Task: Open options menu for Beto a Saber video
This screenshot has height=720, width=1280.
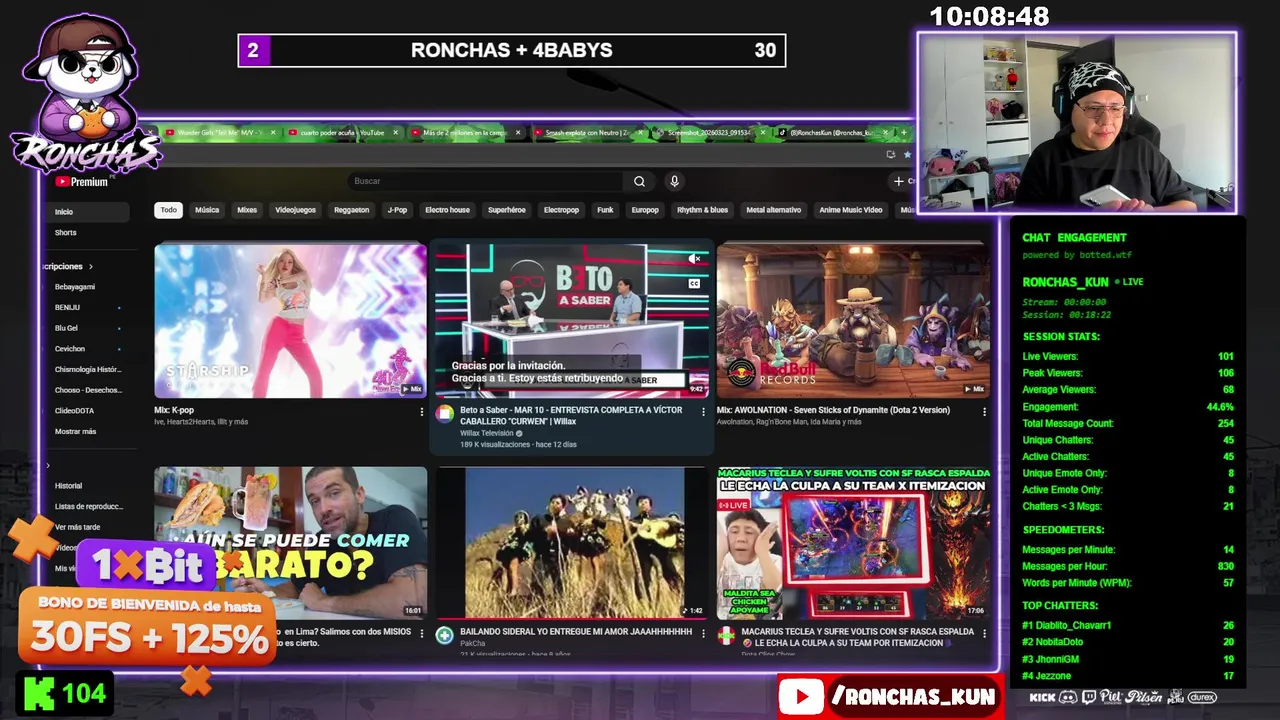Action: (703, 411)
